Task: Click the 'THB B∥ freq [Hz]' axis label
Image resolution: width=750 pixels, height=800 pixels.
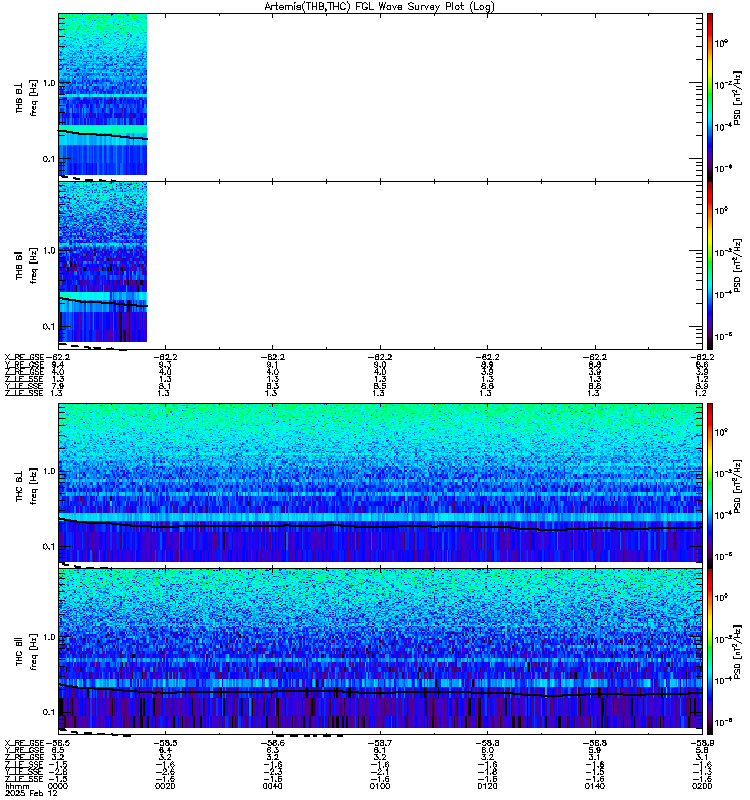Action: point(26,265)
